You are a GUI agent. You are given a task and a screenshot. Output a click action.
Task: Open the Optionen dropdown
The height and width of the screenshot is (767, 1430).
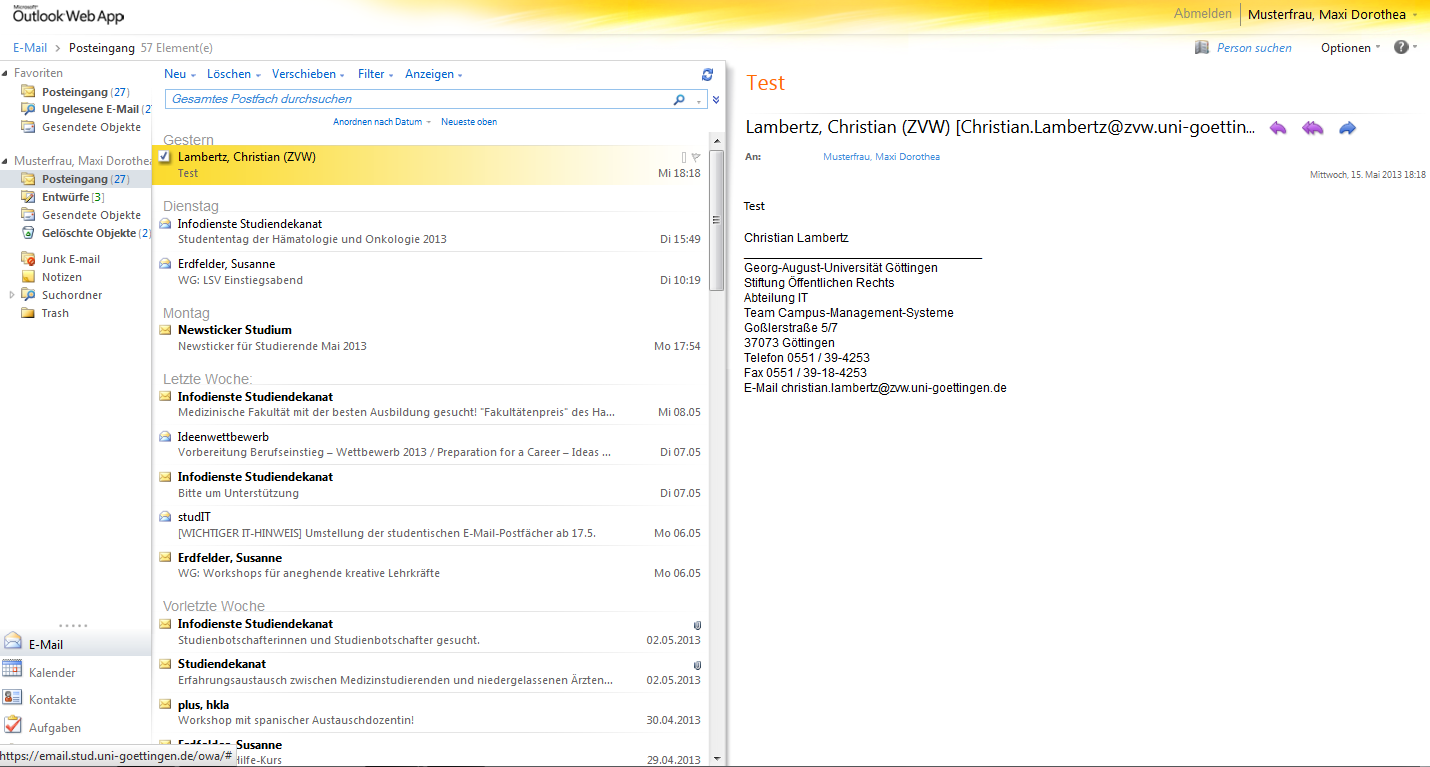click(1350, 48)
